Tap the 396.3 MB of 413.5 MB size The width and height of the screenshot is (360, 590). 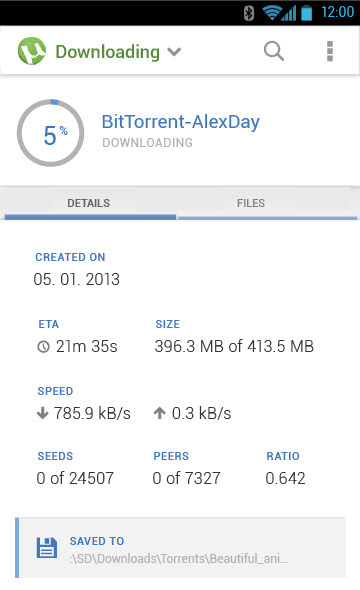pyautogui.click(x=234, y=346)
